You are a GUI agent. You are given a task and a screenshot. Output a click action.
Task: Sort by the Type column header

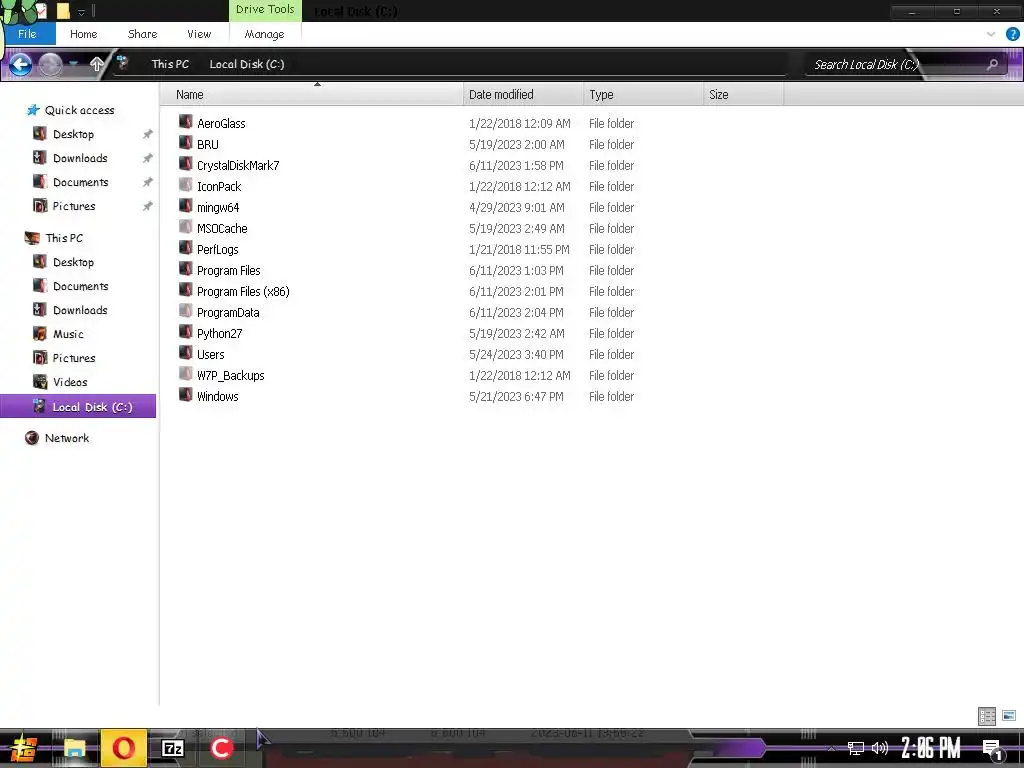[643, 95]
